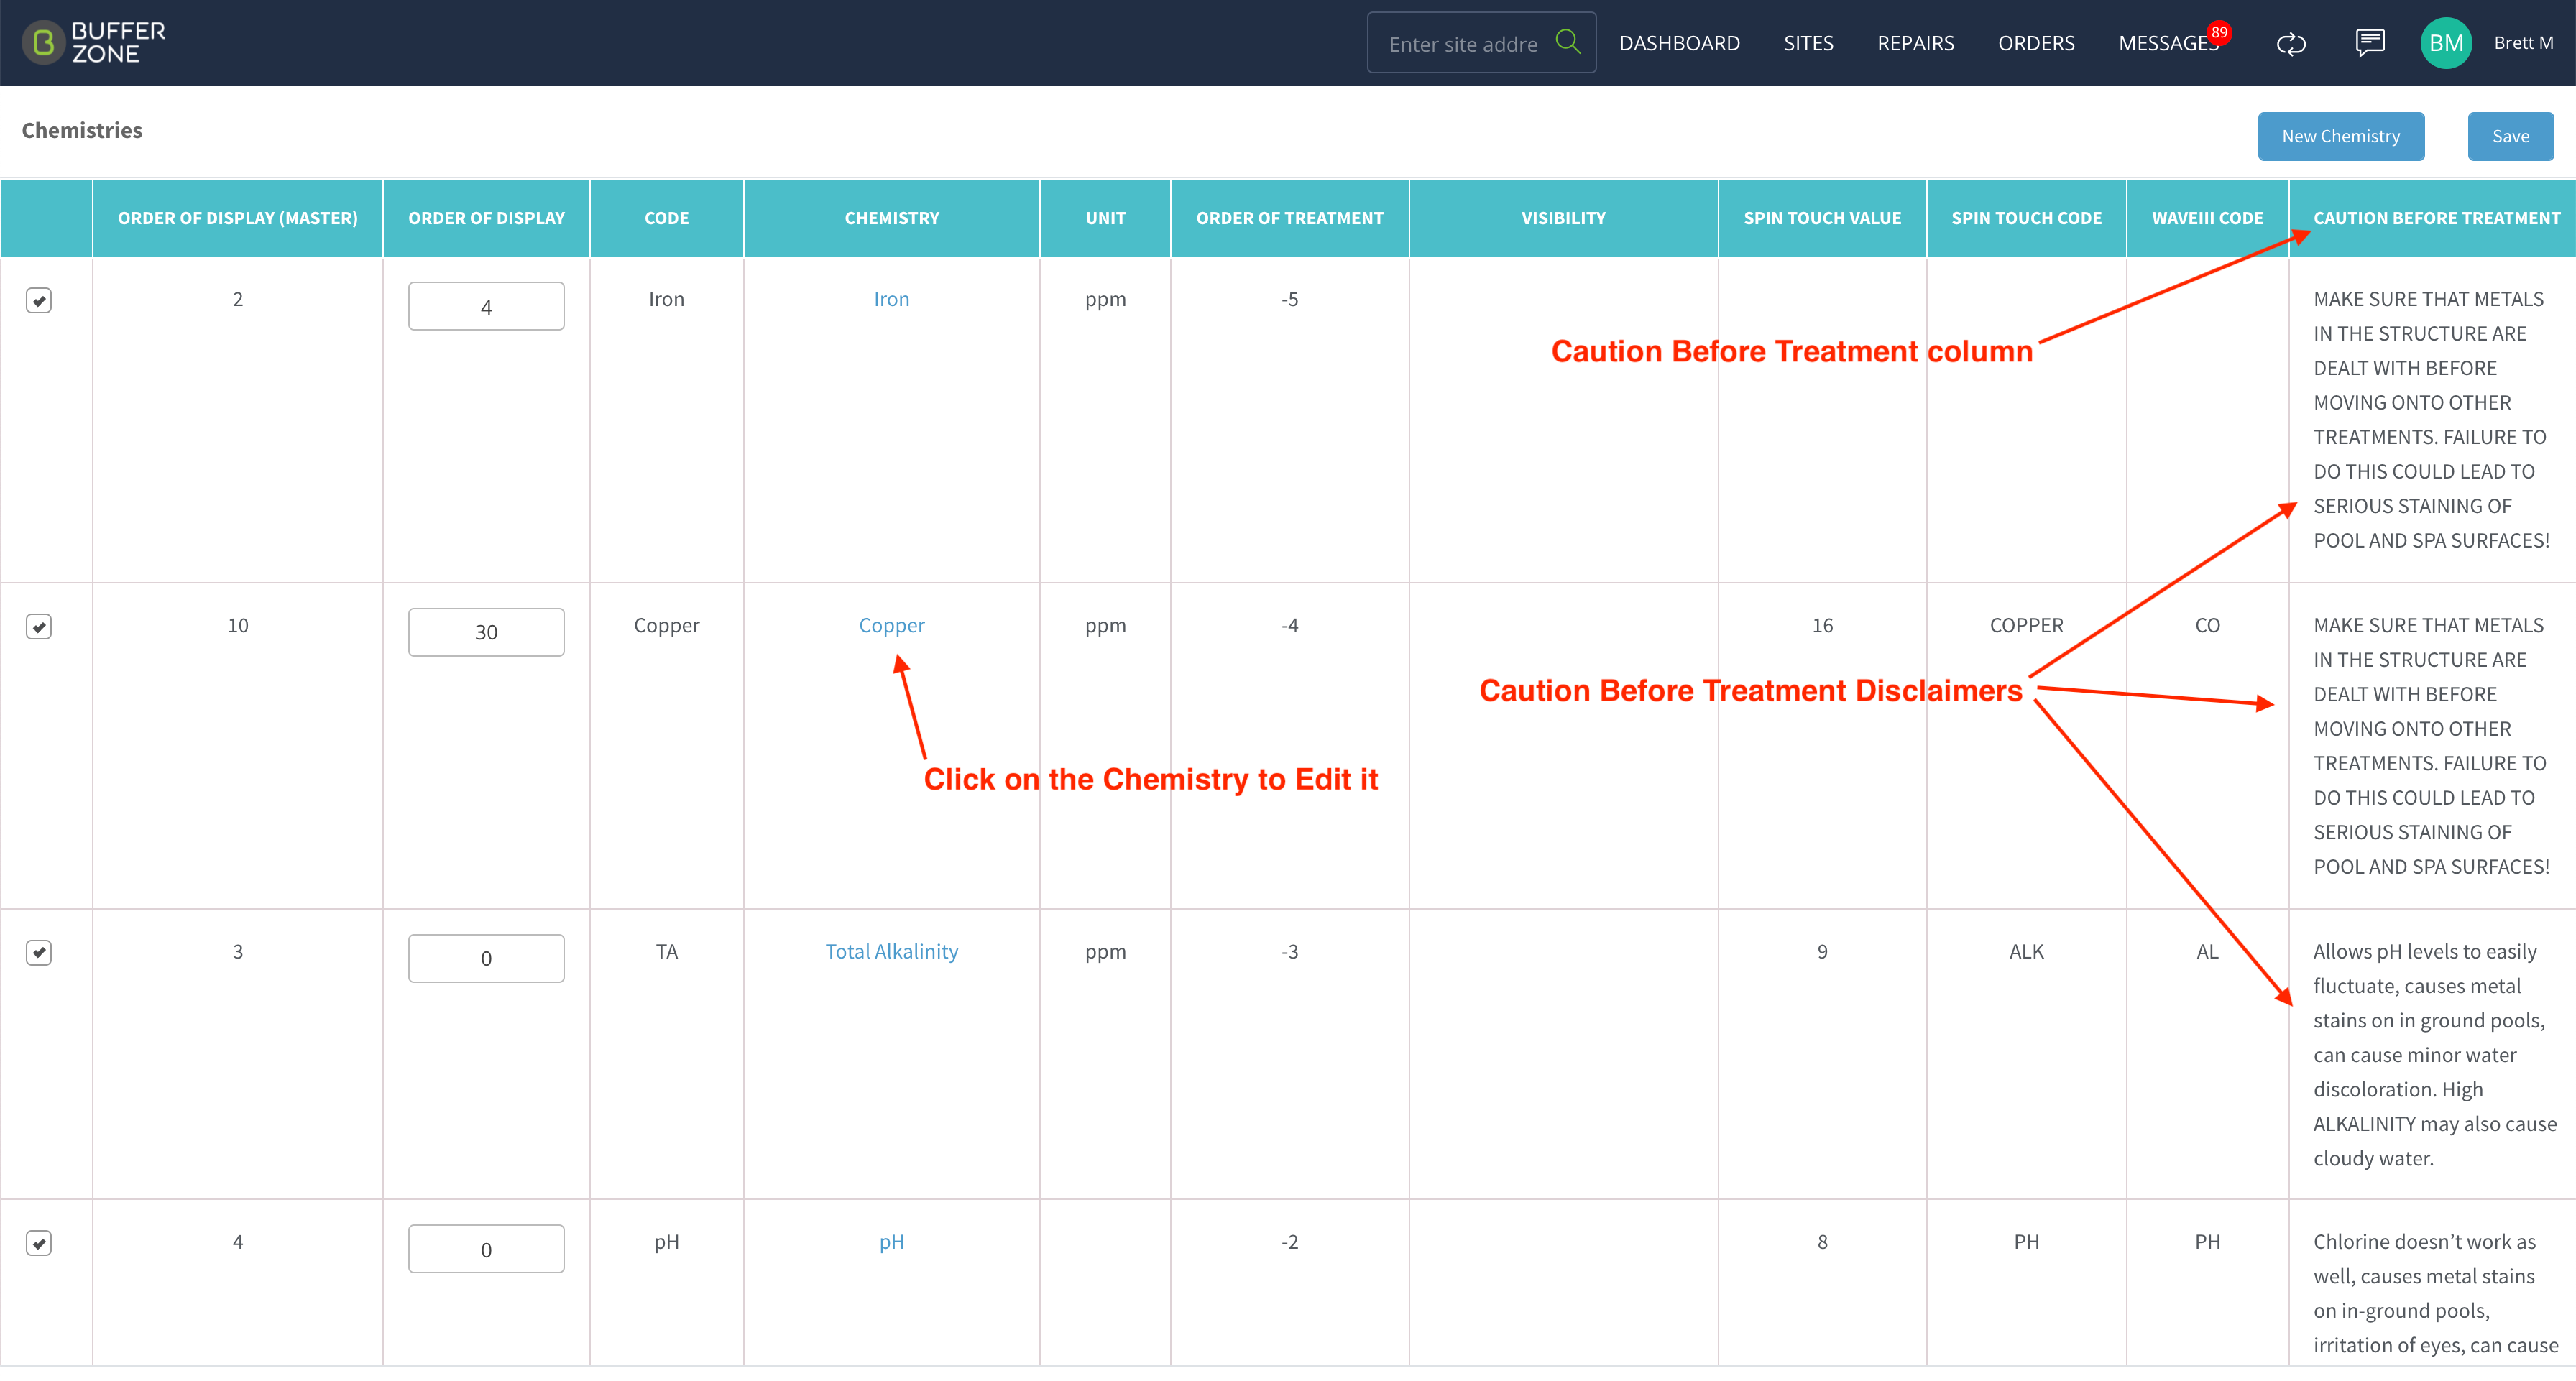Image resolution: width=2576 pixels, height=1381 pixels.
Task: Click the CO WaveIII code cell
Action: [2207, 625]
